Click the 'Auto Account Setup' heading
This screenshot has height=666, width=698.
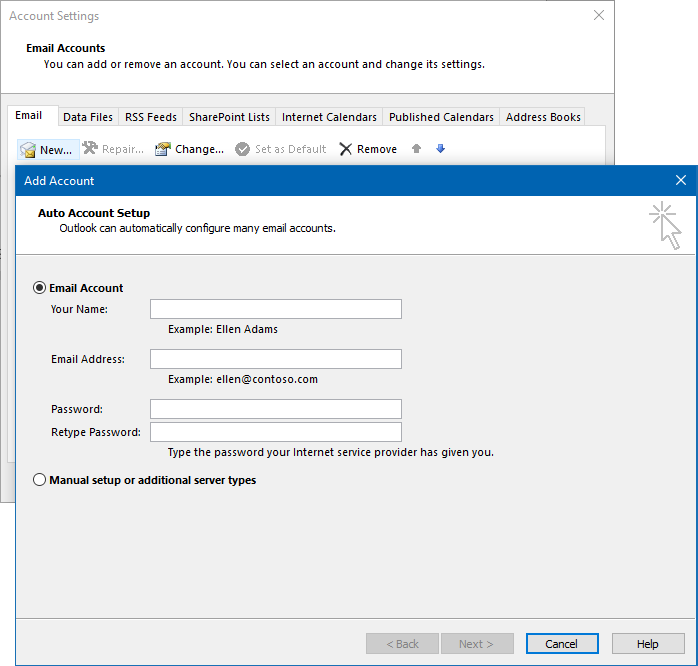94,213
